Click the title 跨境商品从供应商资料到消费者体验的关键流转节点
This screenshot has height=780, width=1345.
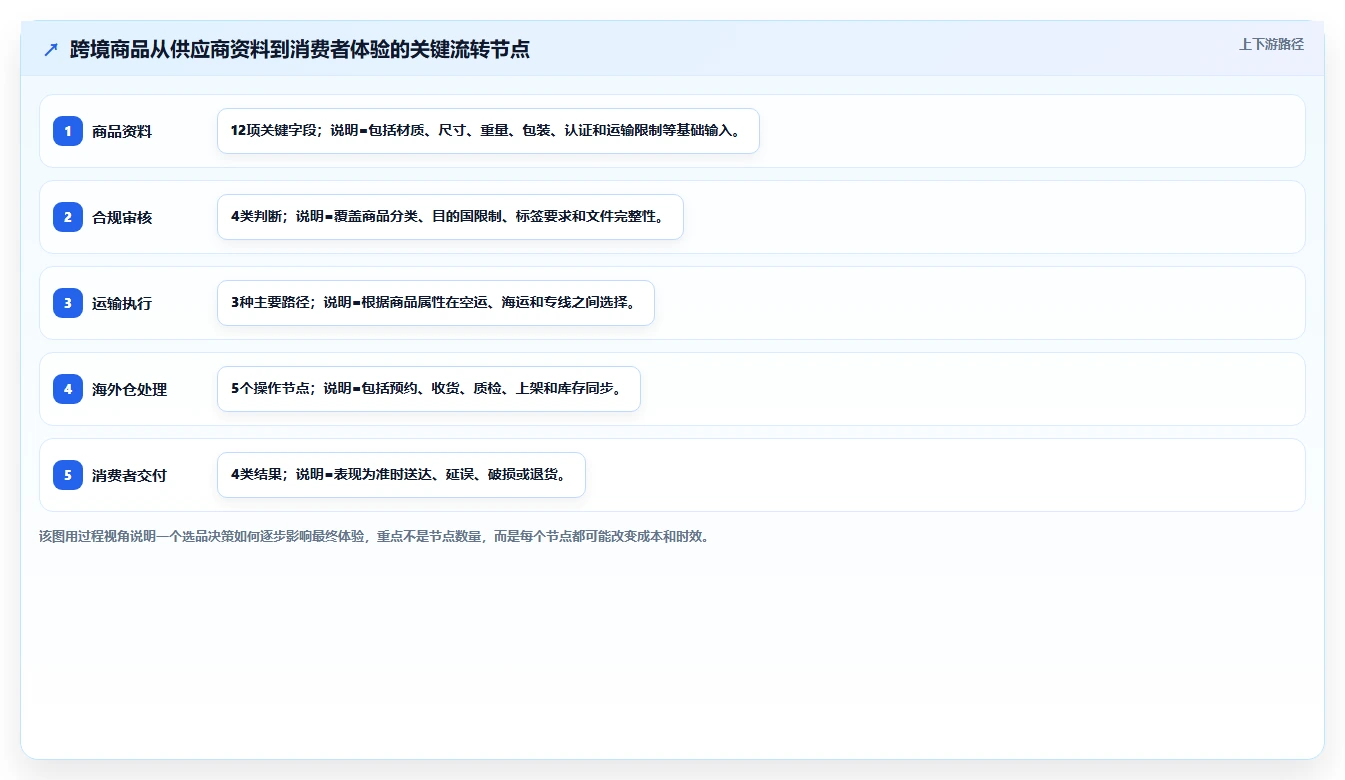(x=300, y=50)
